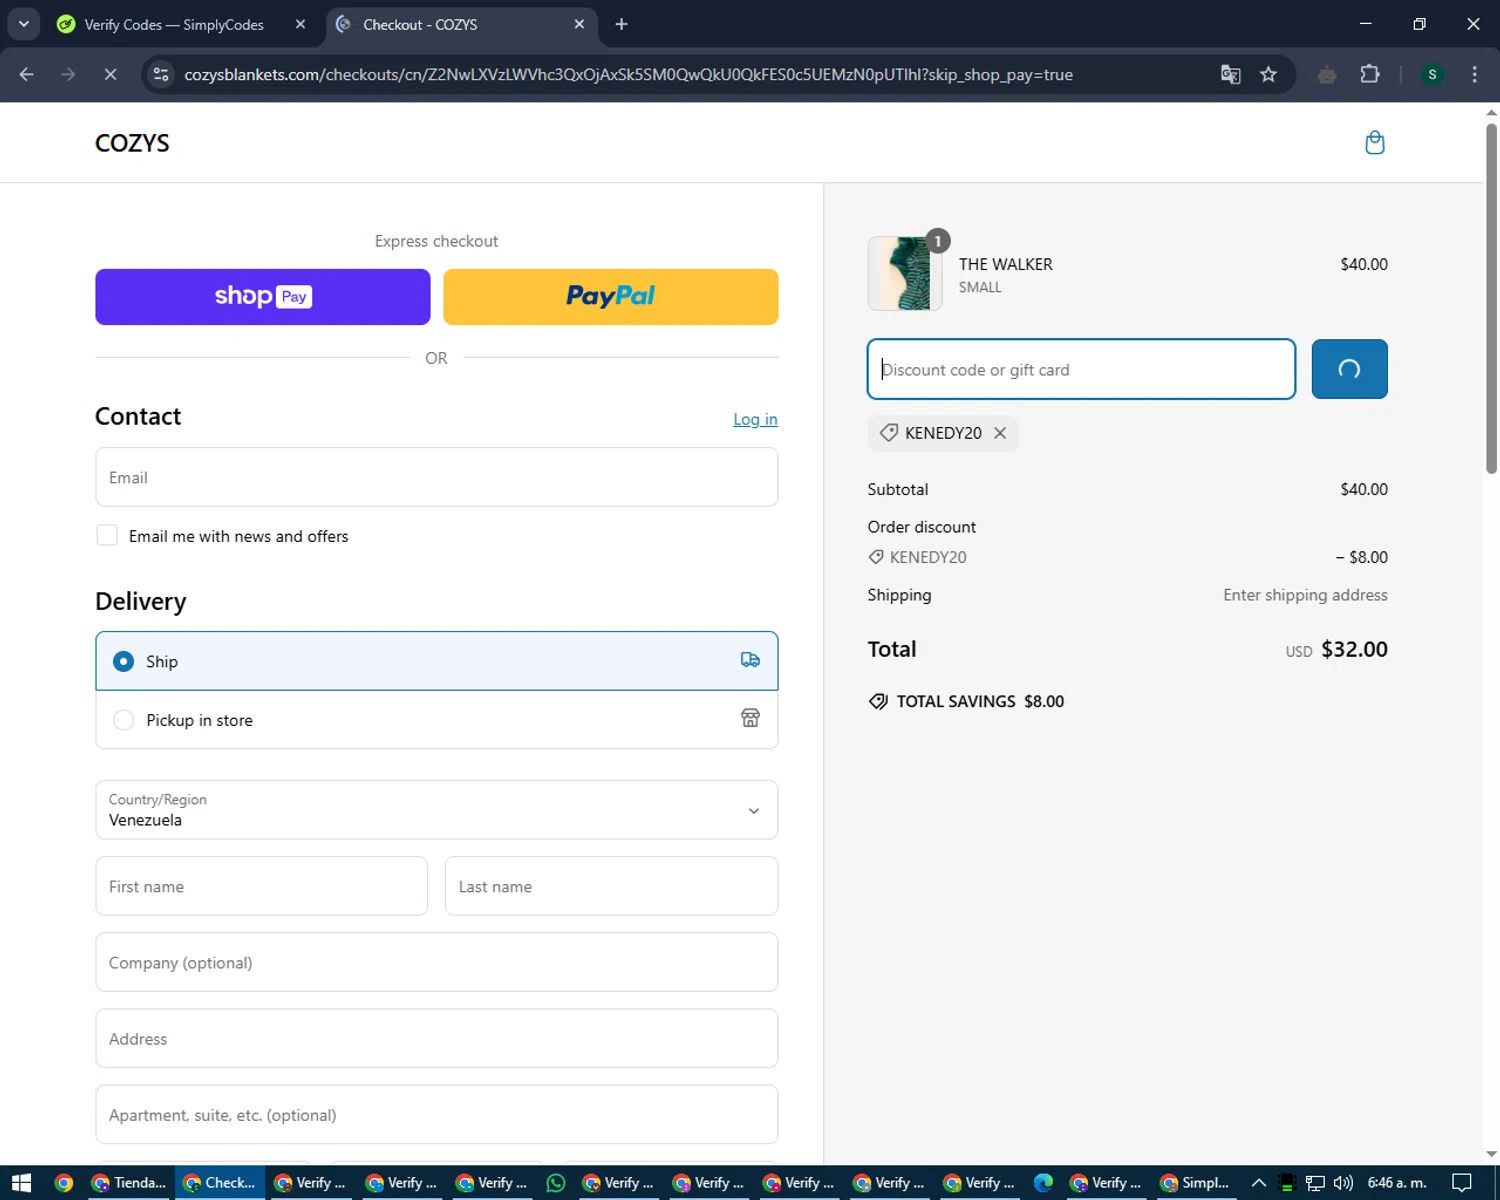Screen dimensions: 1500x1200
Task: Click the store pickup icon
Action: [x=750, y=718]
